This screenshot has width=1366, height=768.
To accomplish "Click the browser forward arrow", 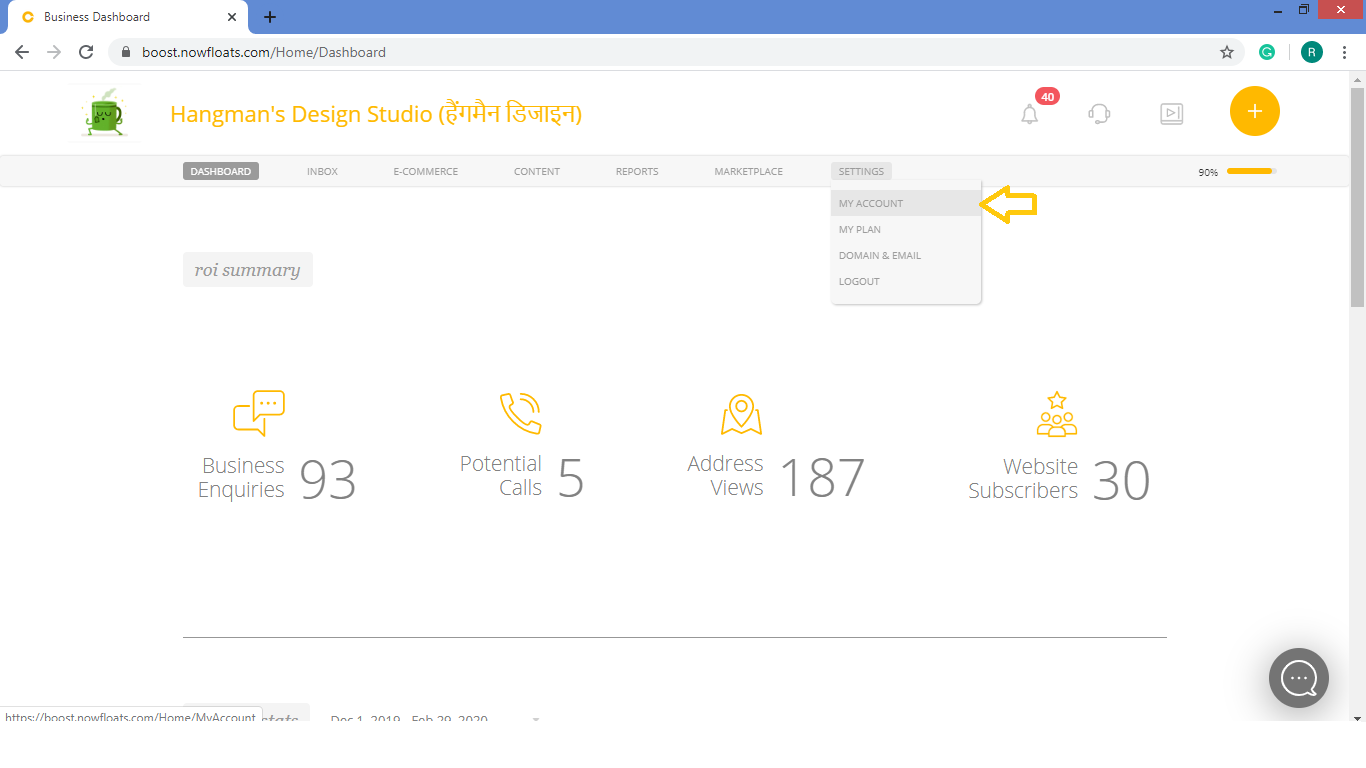I will pyautogui.click(x=54, y=52).
